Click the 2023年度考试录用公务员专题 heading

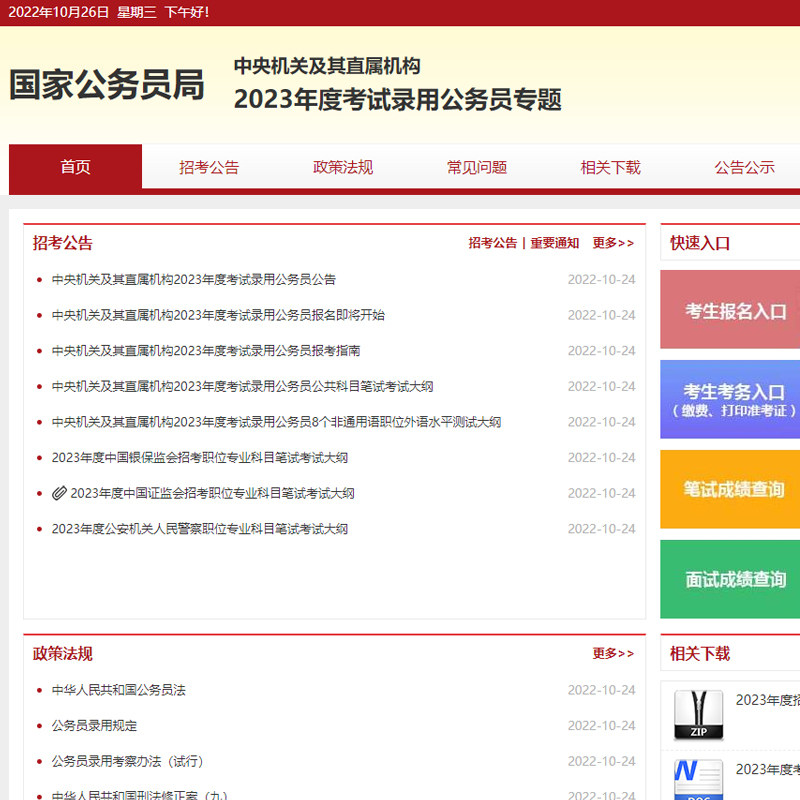tap(397, 99)
